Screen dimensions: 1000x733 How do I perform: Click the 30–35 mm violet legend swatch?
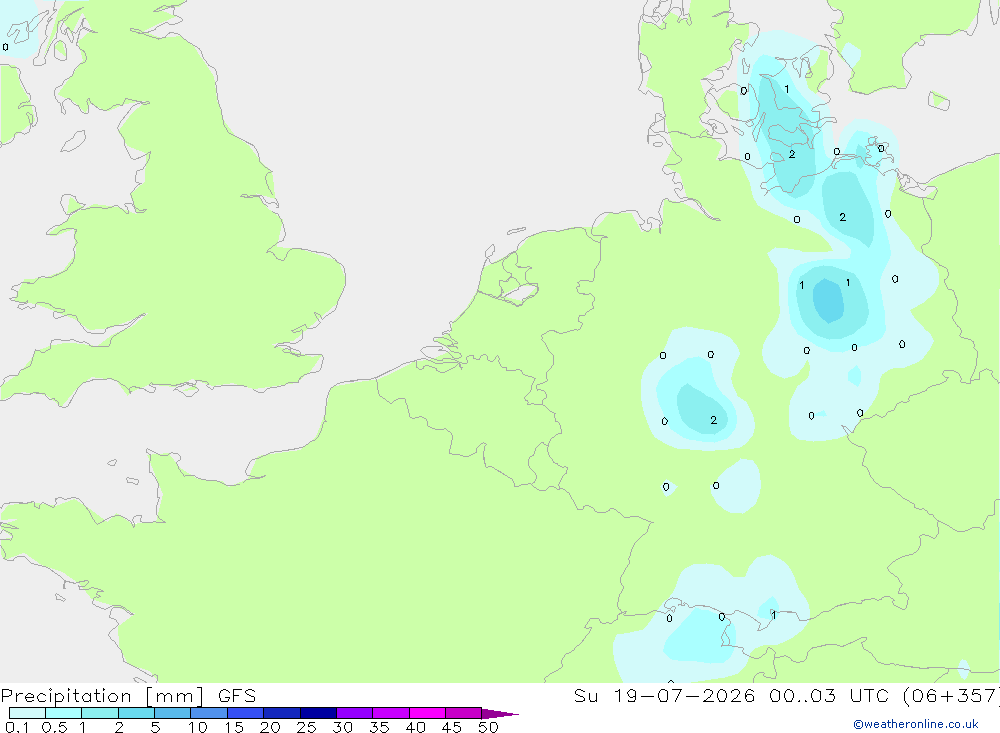click(x=355, y=713)
